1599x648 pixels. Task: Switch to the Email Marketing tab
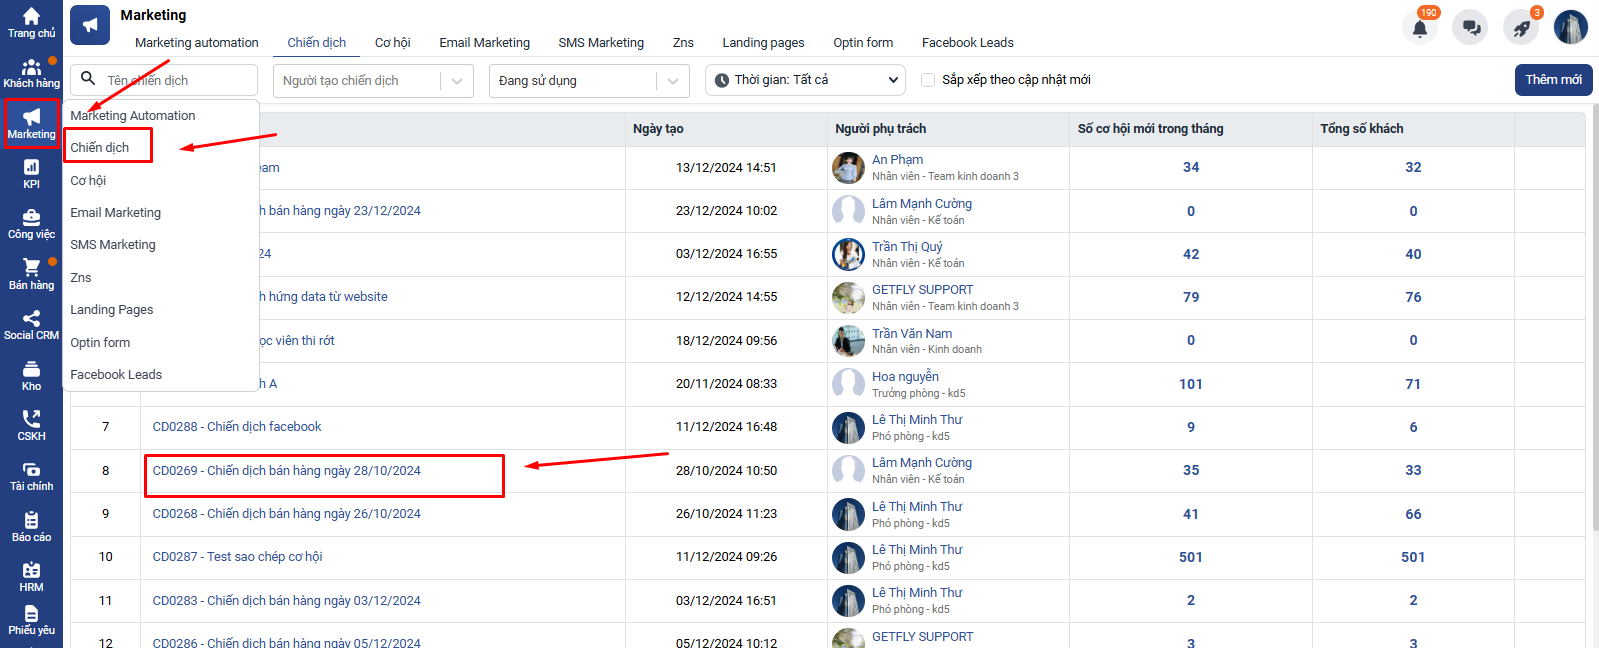point(484,43)
